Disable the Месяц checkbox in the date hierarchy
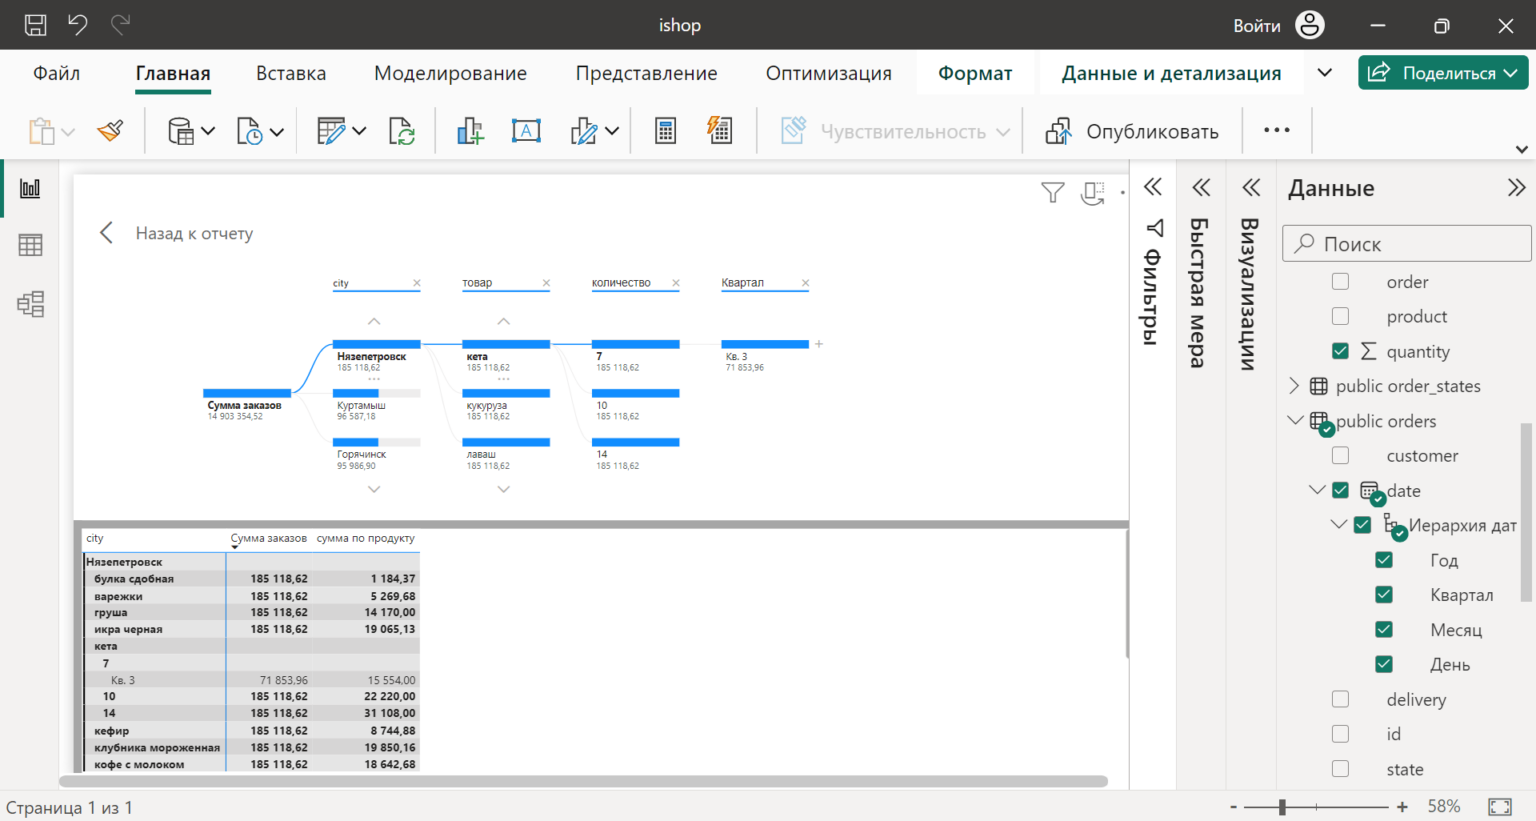The height and width of the screenshot is (821, 1536). (x=1384, y=629)
